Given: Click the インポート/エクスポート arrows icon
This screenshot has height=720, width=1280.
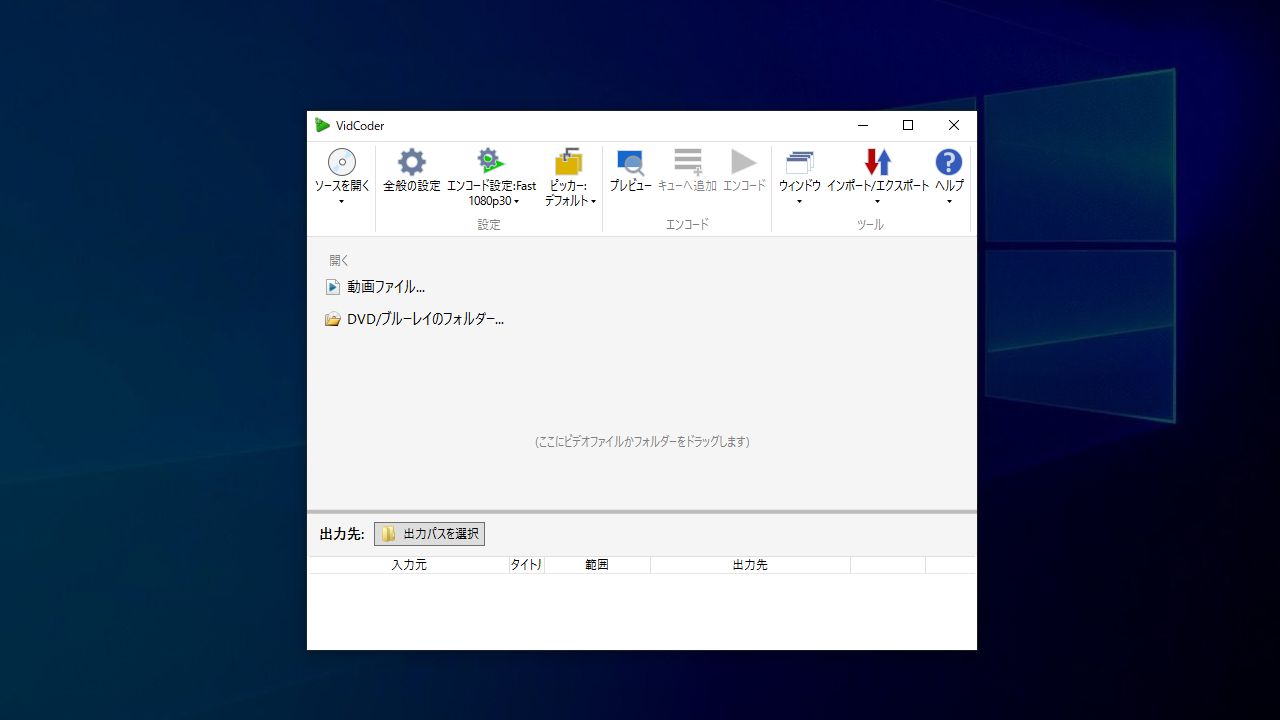Looking at the screenshot, I should (x=878, y=162).
